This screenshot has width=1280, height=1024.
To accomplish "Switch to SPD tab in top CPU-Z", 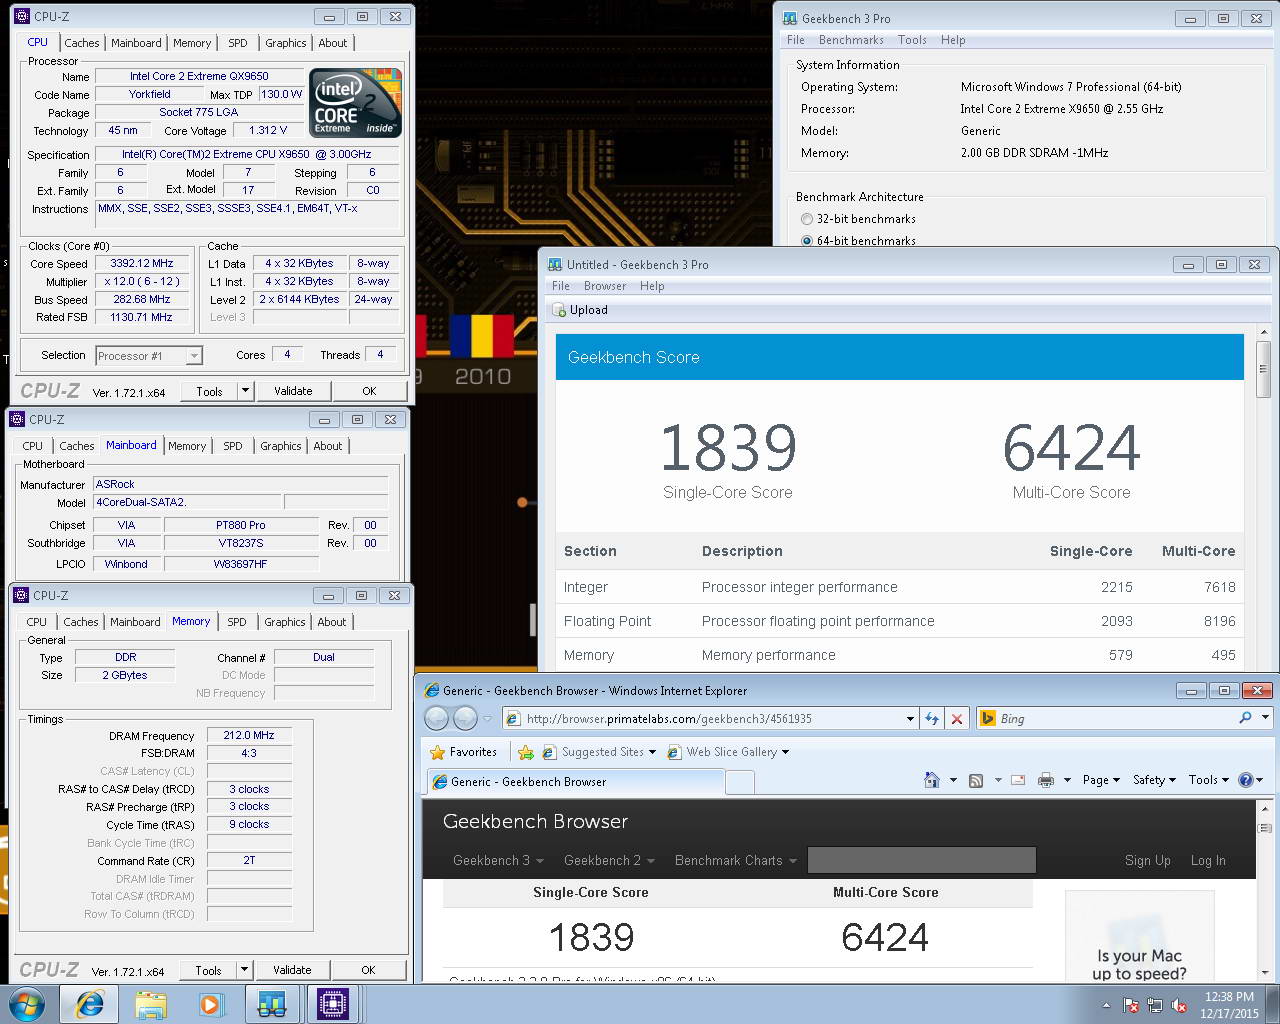I will [238, 43].
